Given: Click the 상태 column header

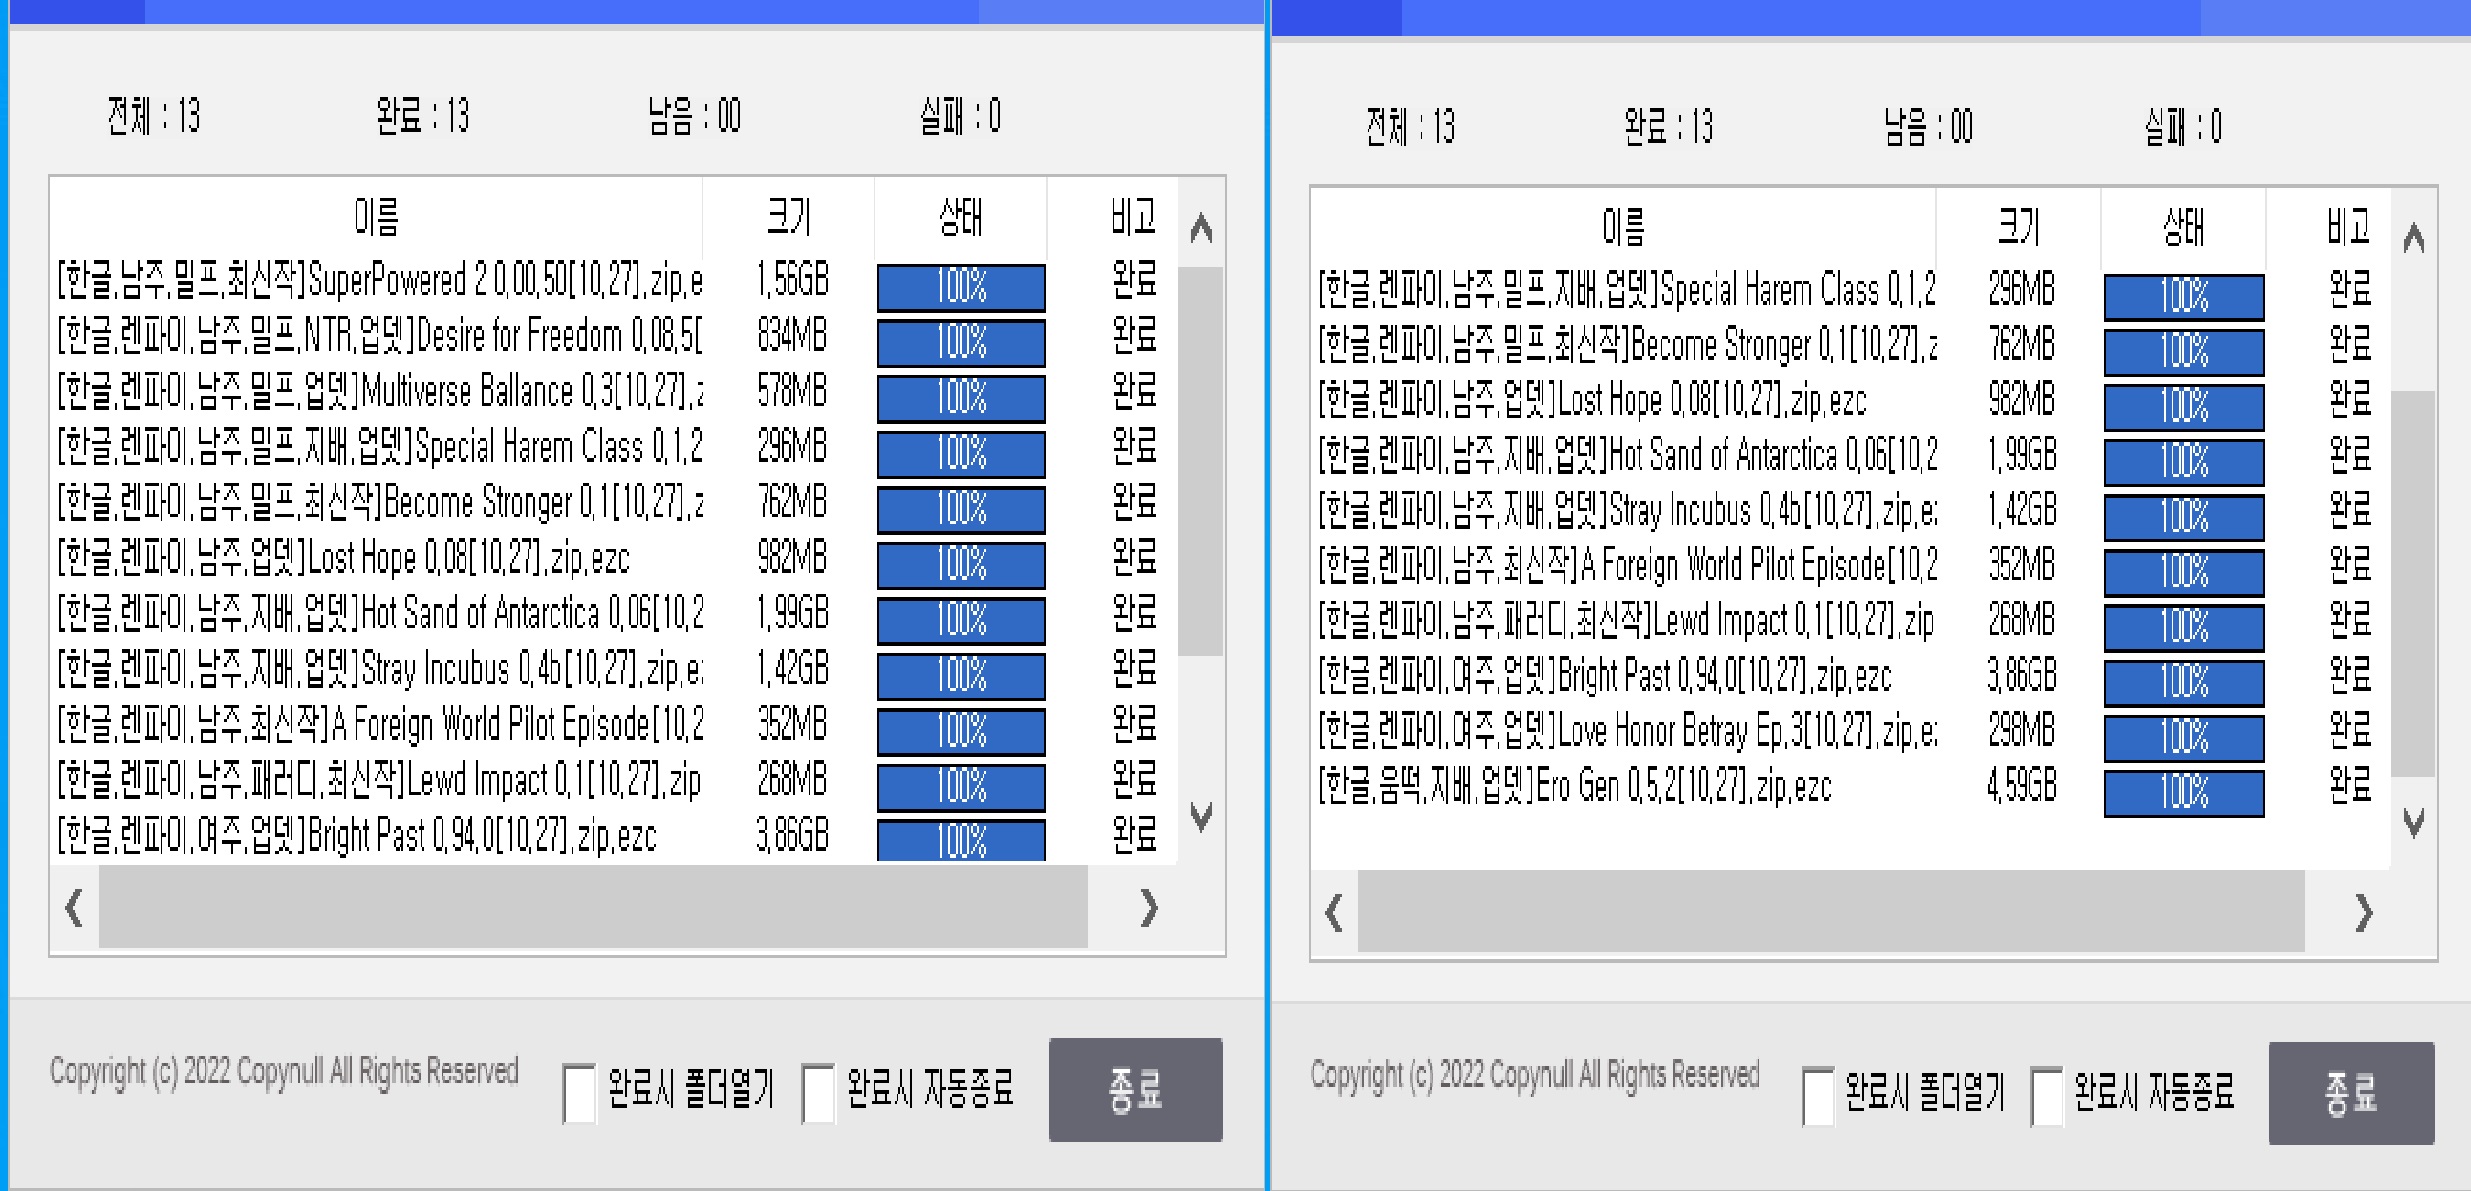Looking at the screenshot, I should coord(961,220).
